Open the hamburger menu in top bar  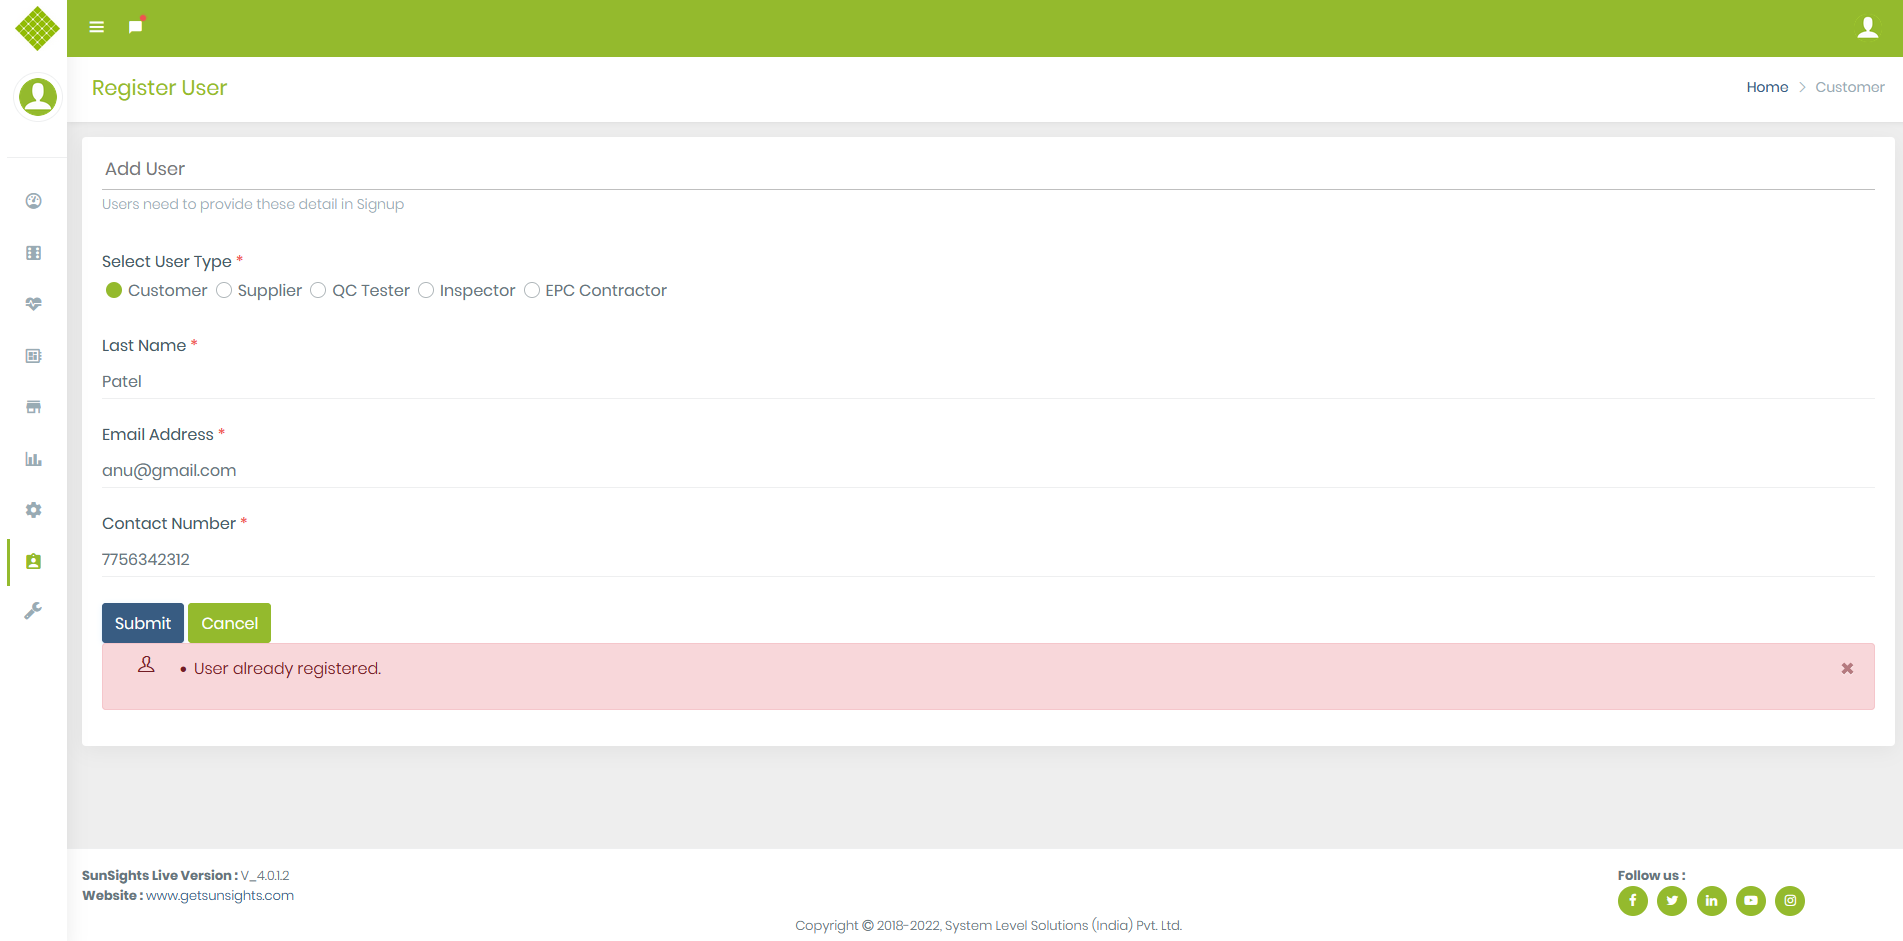coord(96,27)
